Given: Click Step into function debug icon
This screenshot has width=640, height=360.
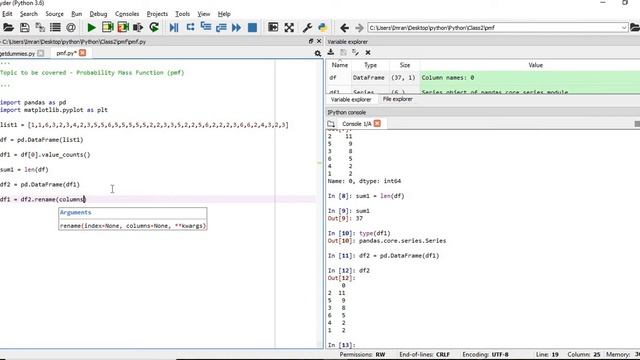Looking at the screenshot, I should [206, 27].
